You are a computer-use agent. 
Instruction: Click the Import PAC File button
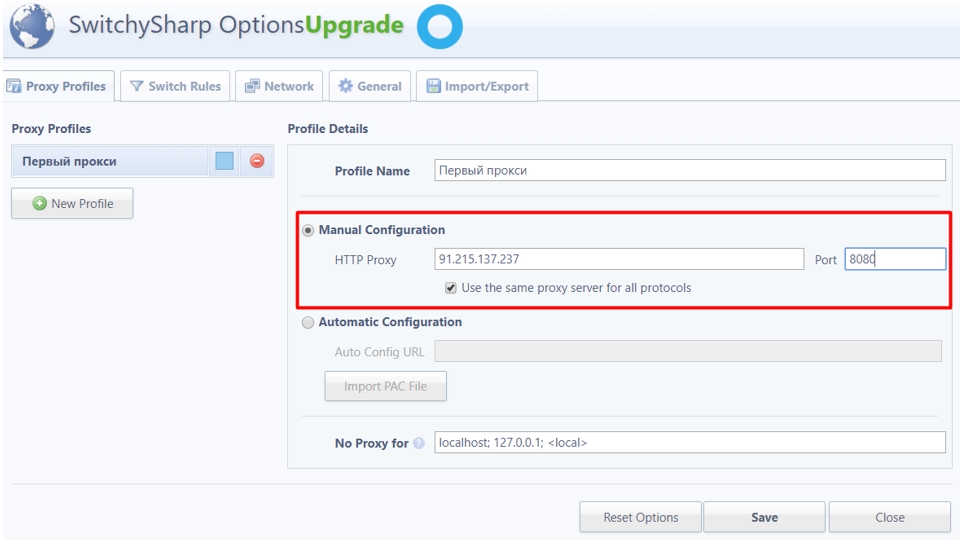point(386,386)
